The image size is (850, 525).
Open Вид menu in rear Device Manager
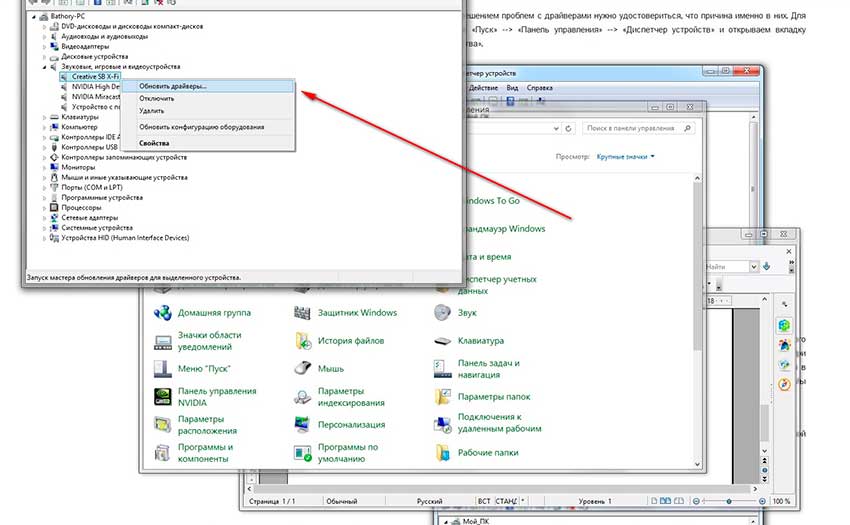point(512,88)
